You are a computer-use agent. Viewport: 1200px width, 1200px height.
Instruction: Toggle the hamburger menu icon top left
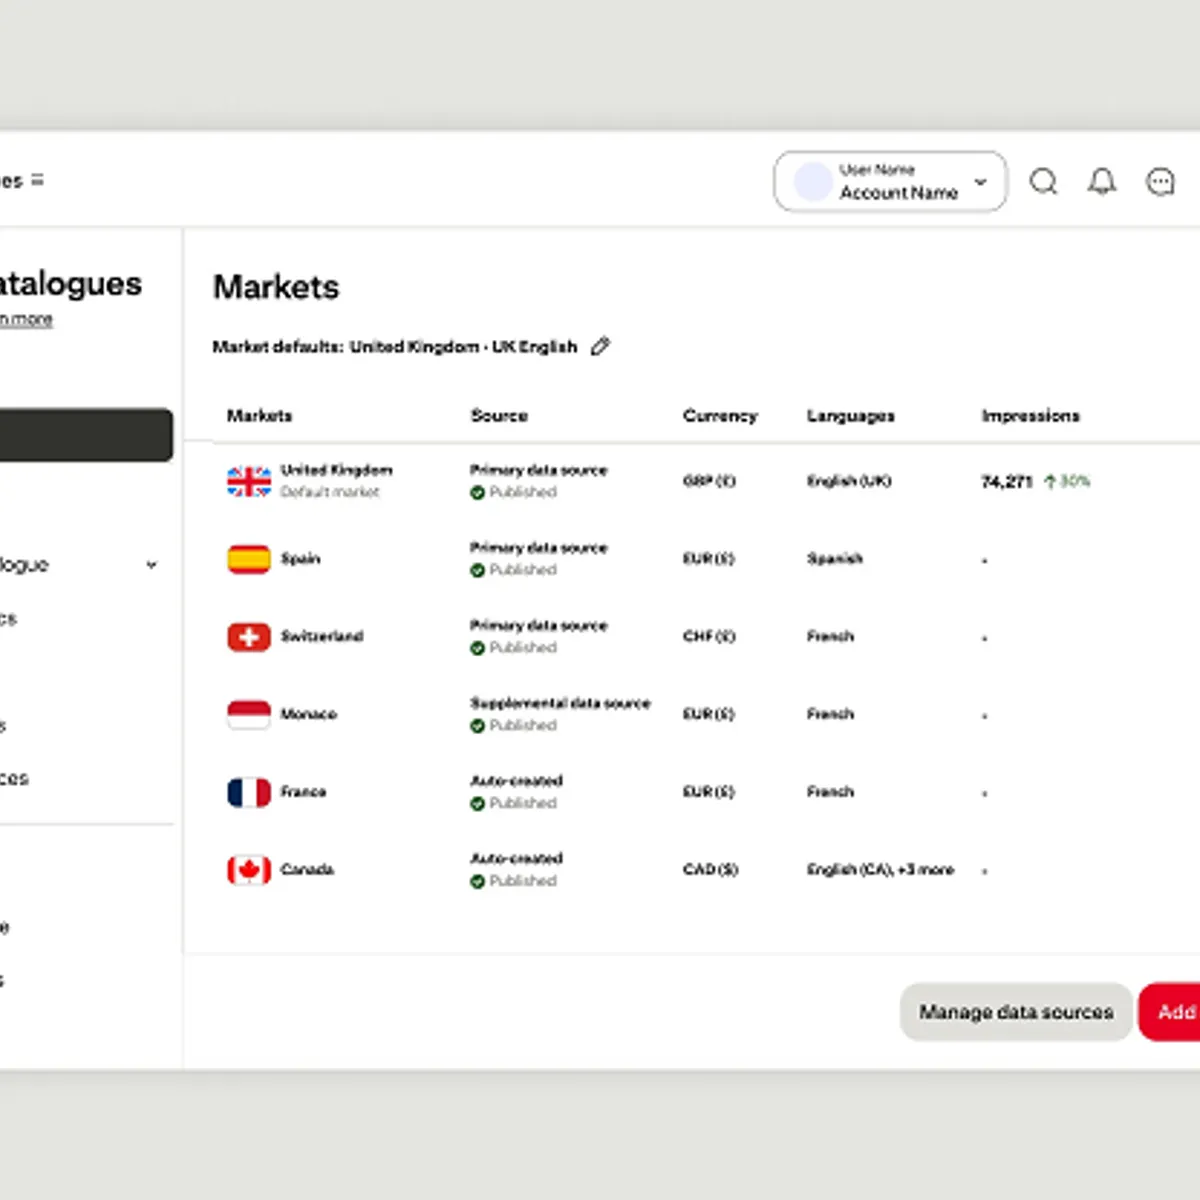tap(37, 180)
